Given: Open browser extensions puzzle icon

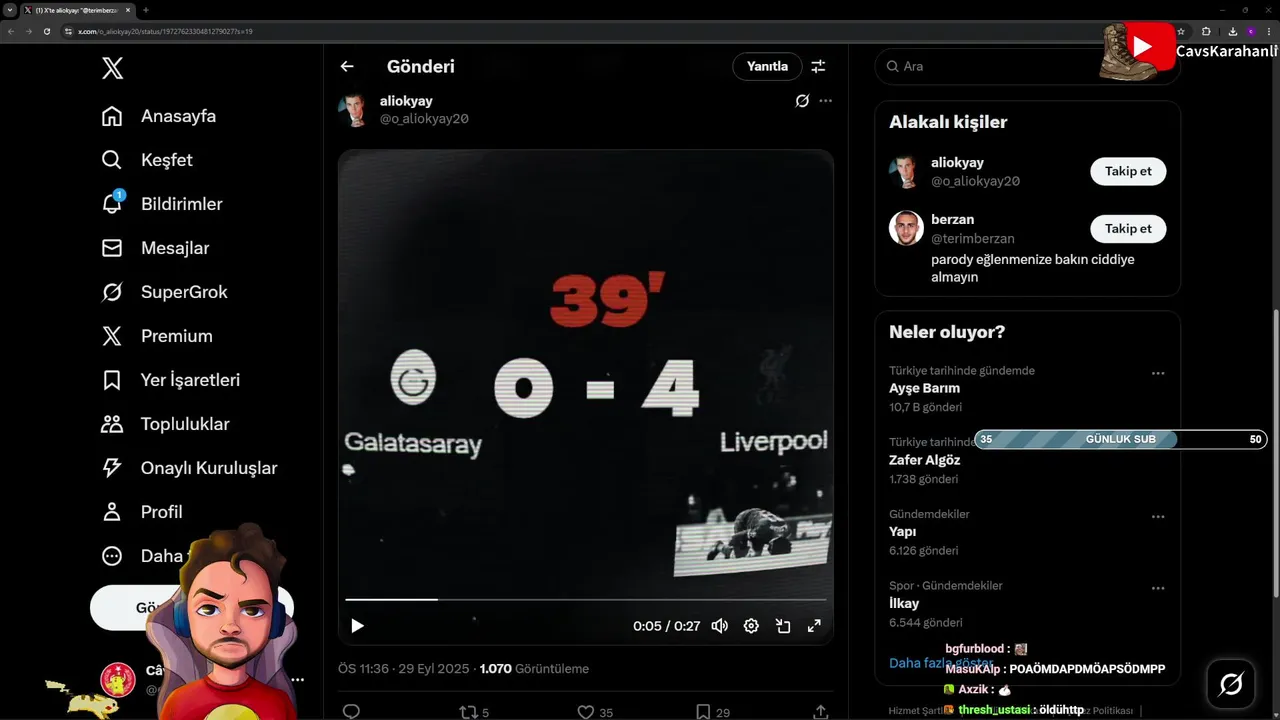Looking at the screenshot, I should click(x=1206, y=31).
